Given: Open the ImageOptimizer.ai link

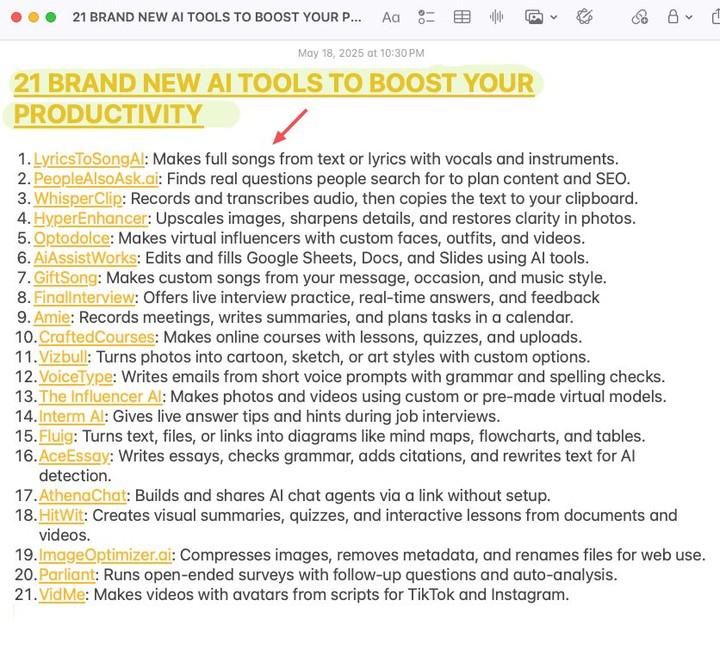Looking at the screenshot, I should pyautogui.click(x=106, y=555).
